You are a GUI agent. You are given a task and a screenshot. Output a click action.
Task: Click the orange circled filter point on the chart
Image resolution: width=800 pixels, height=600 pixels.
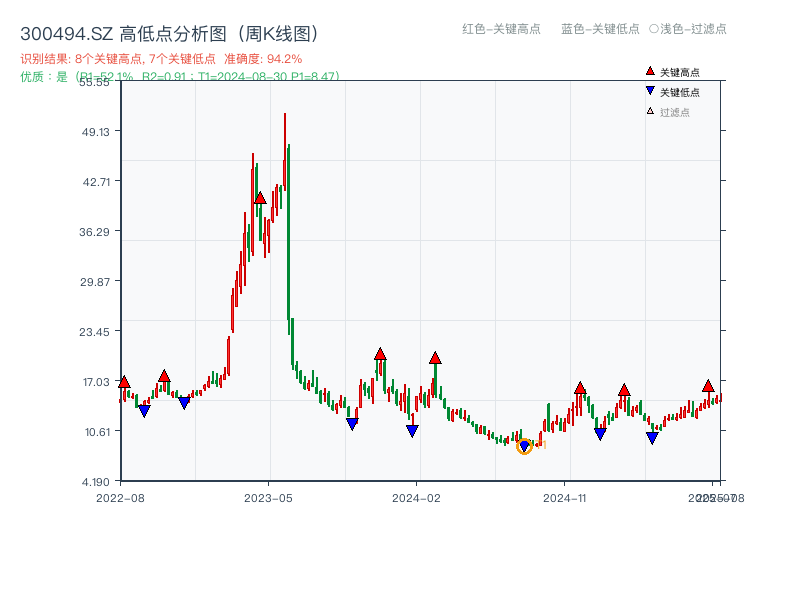pos(524,446)
